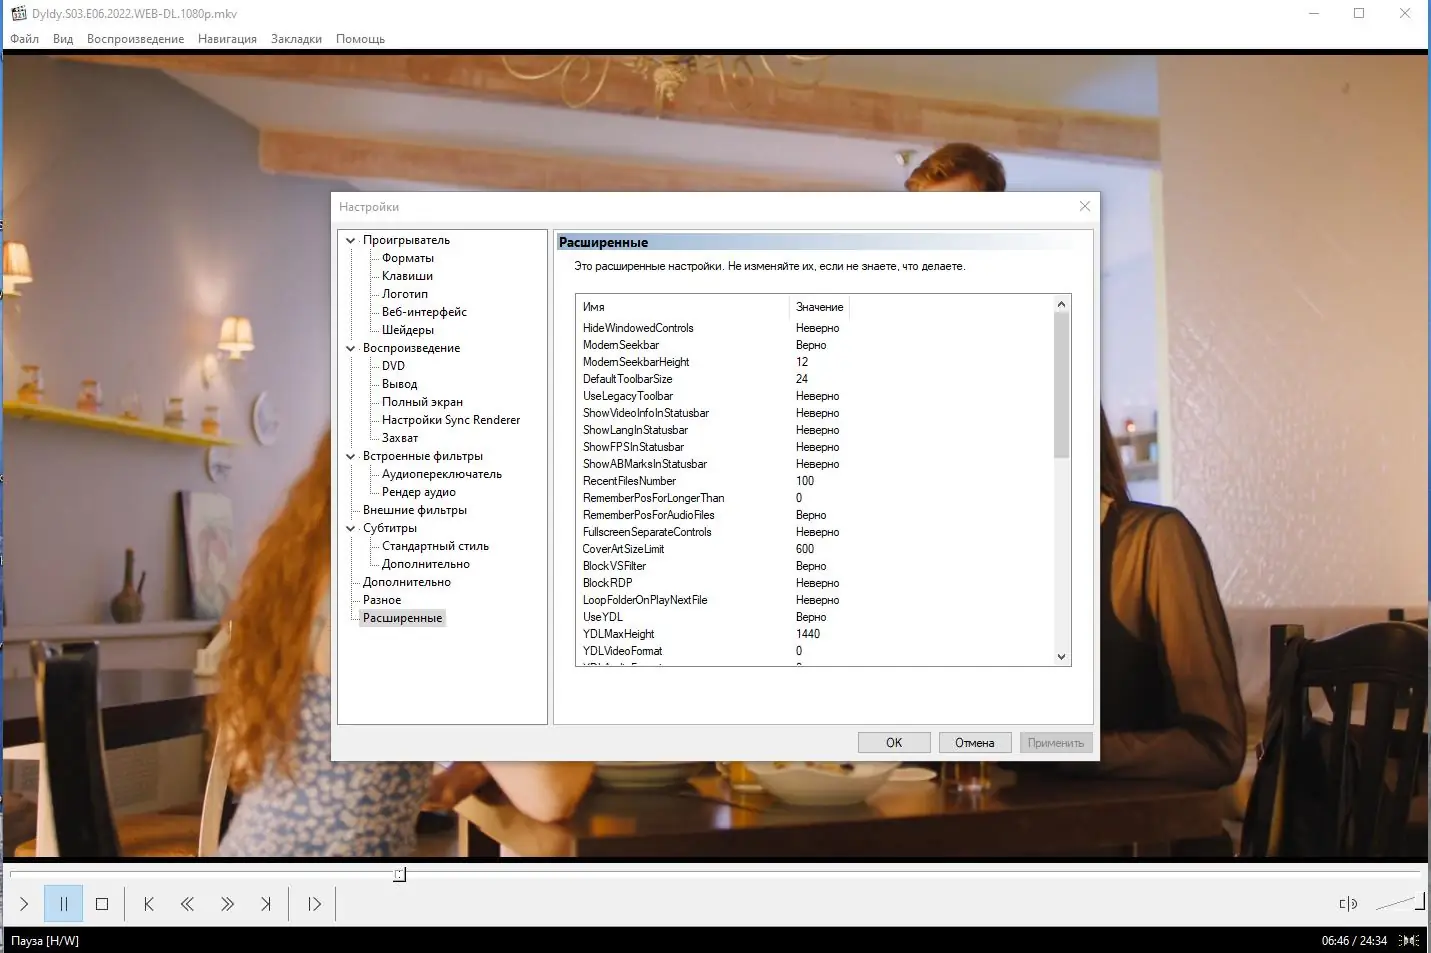Click the Отмена button
Screen dimensions: 1431x953
tap(975, 743)
